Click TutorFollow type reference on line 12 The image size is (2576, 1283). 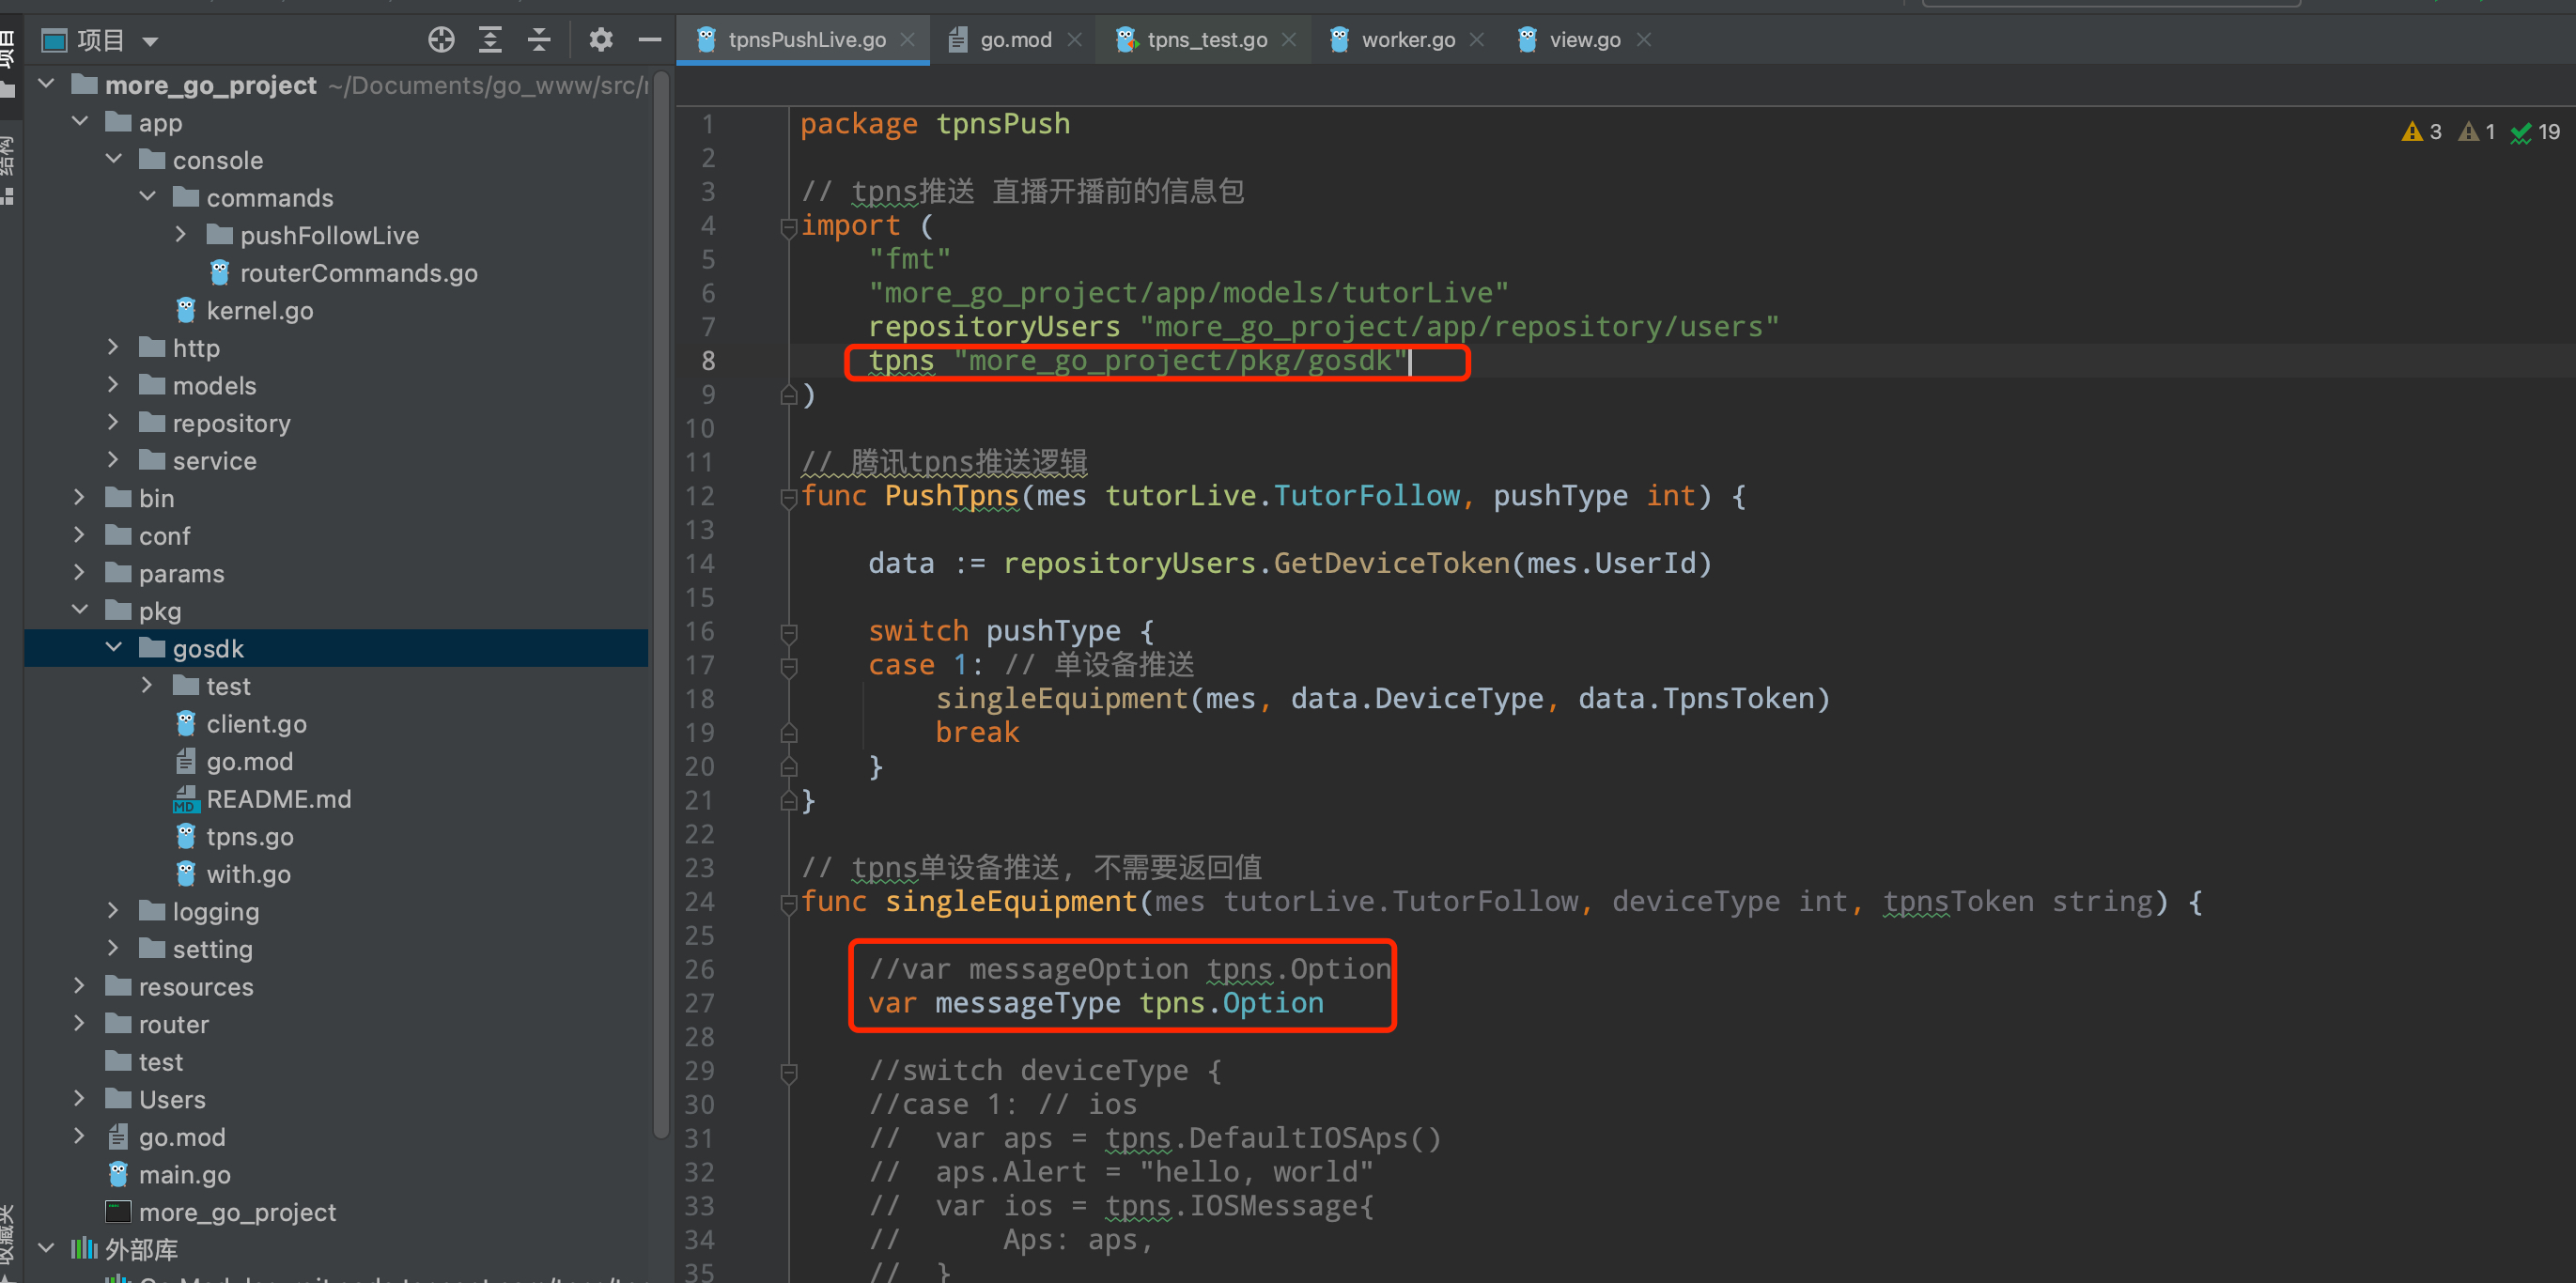point(1366,496)
